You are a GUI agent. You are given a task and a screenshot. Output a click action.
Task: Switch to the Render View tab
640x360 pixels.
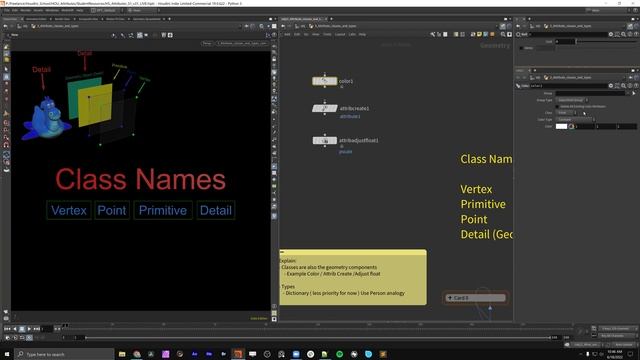pos(62,19)
